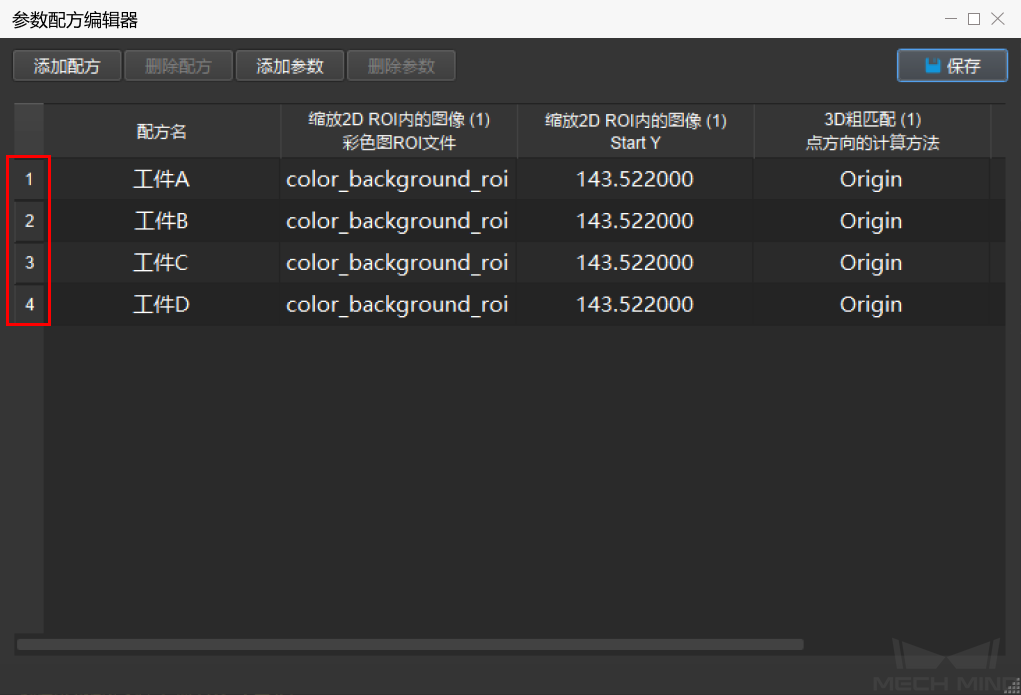Close the 参数配方编辑器 window

point(998,19)
